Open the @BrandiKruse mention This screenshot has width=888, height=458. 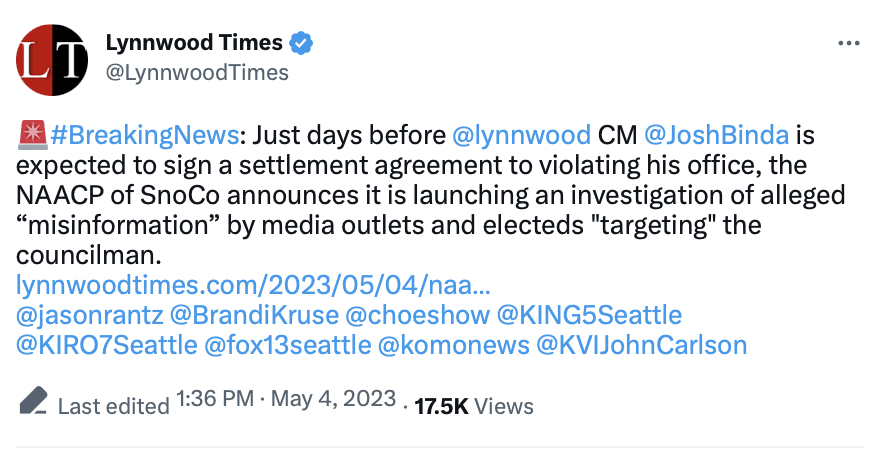254,315
